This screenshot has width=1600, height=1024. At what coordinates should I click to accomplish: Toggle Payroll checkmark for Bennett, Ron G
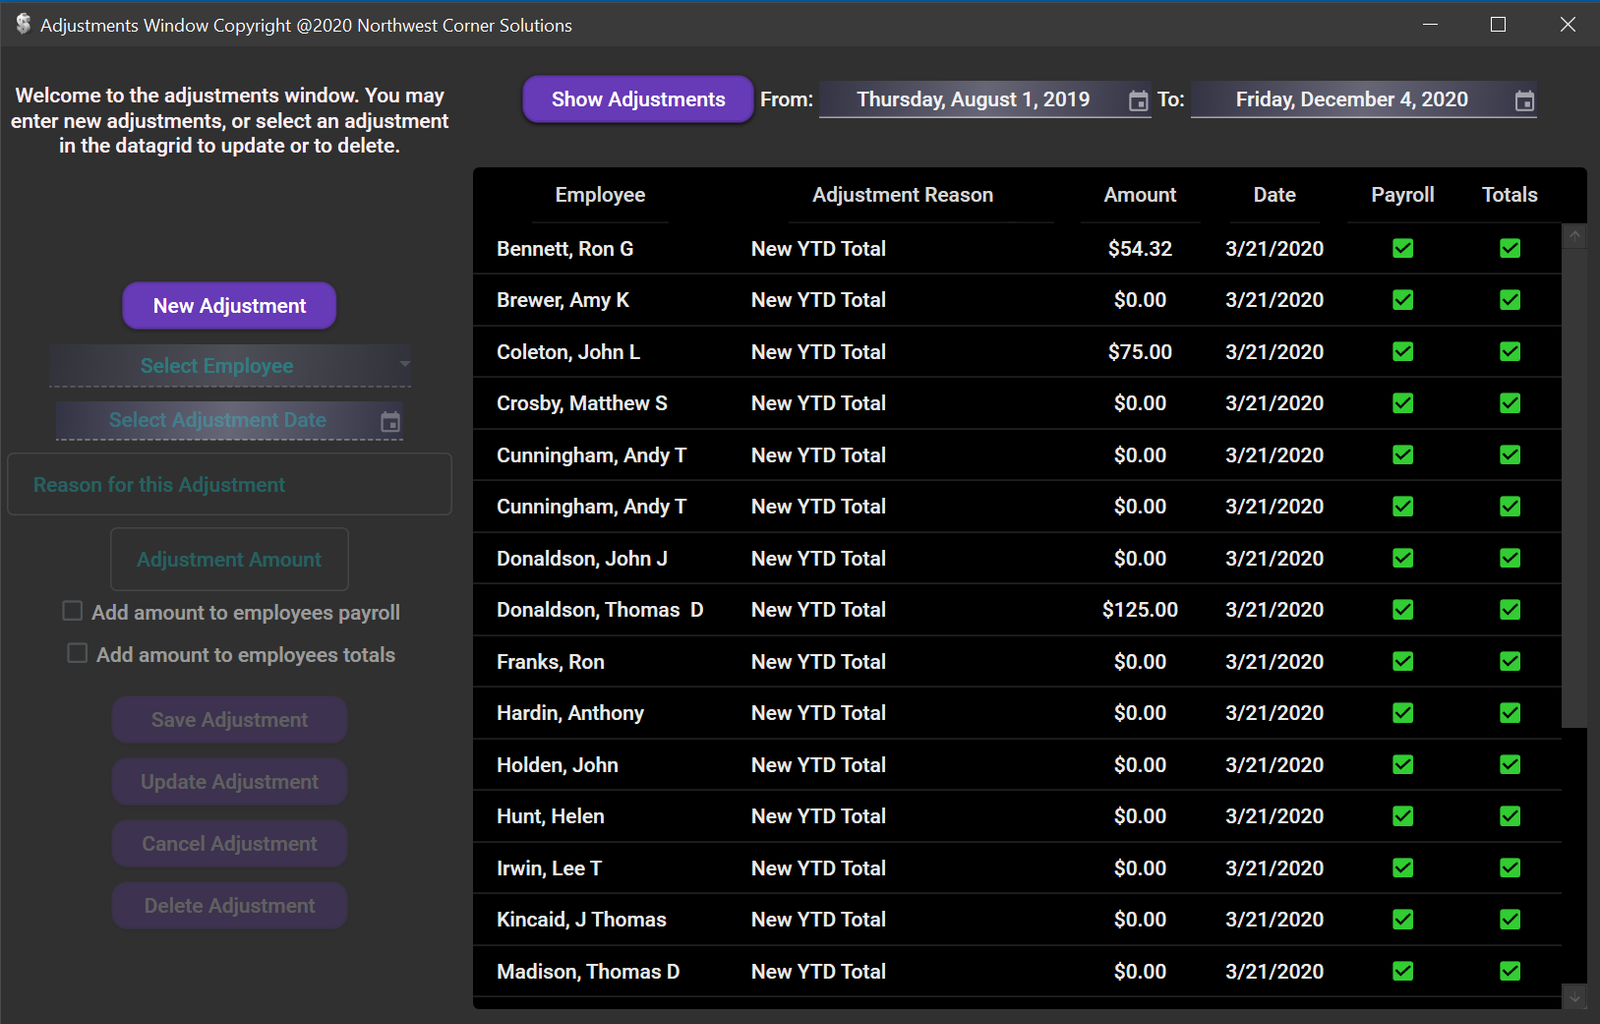click(x=1402, y=249)
